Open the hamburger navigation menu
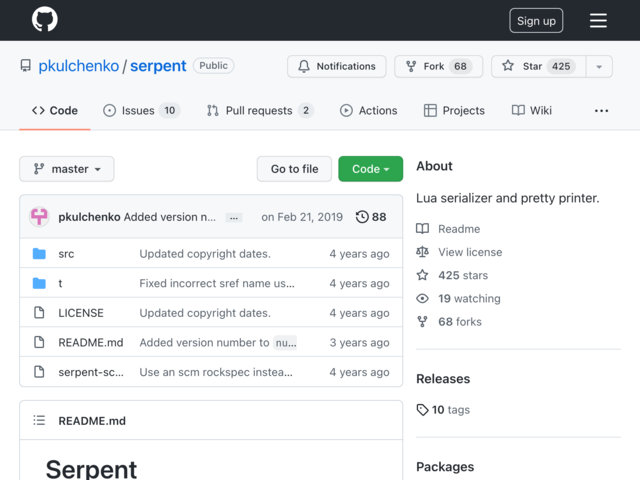 click(598, 20)
